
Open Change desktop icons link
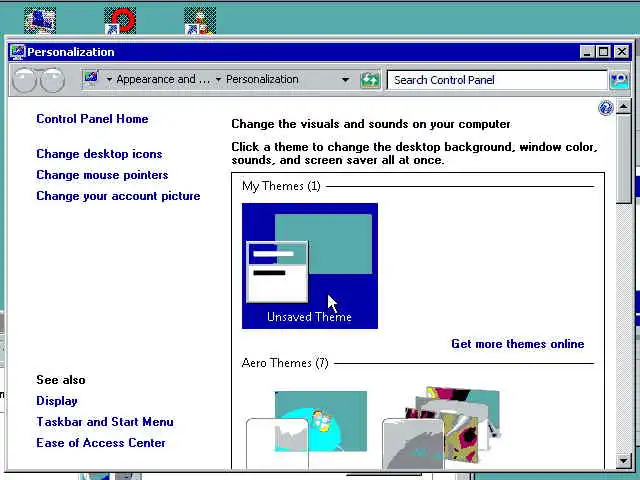pyautogui.click(x=99, y=154)
